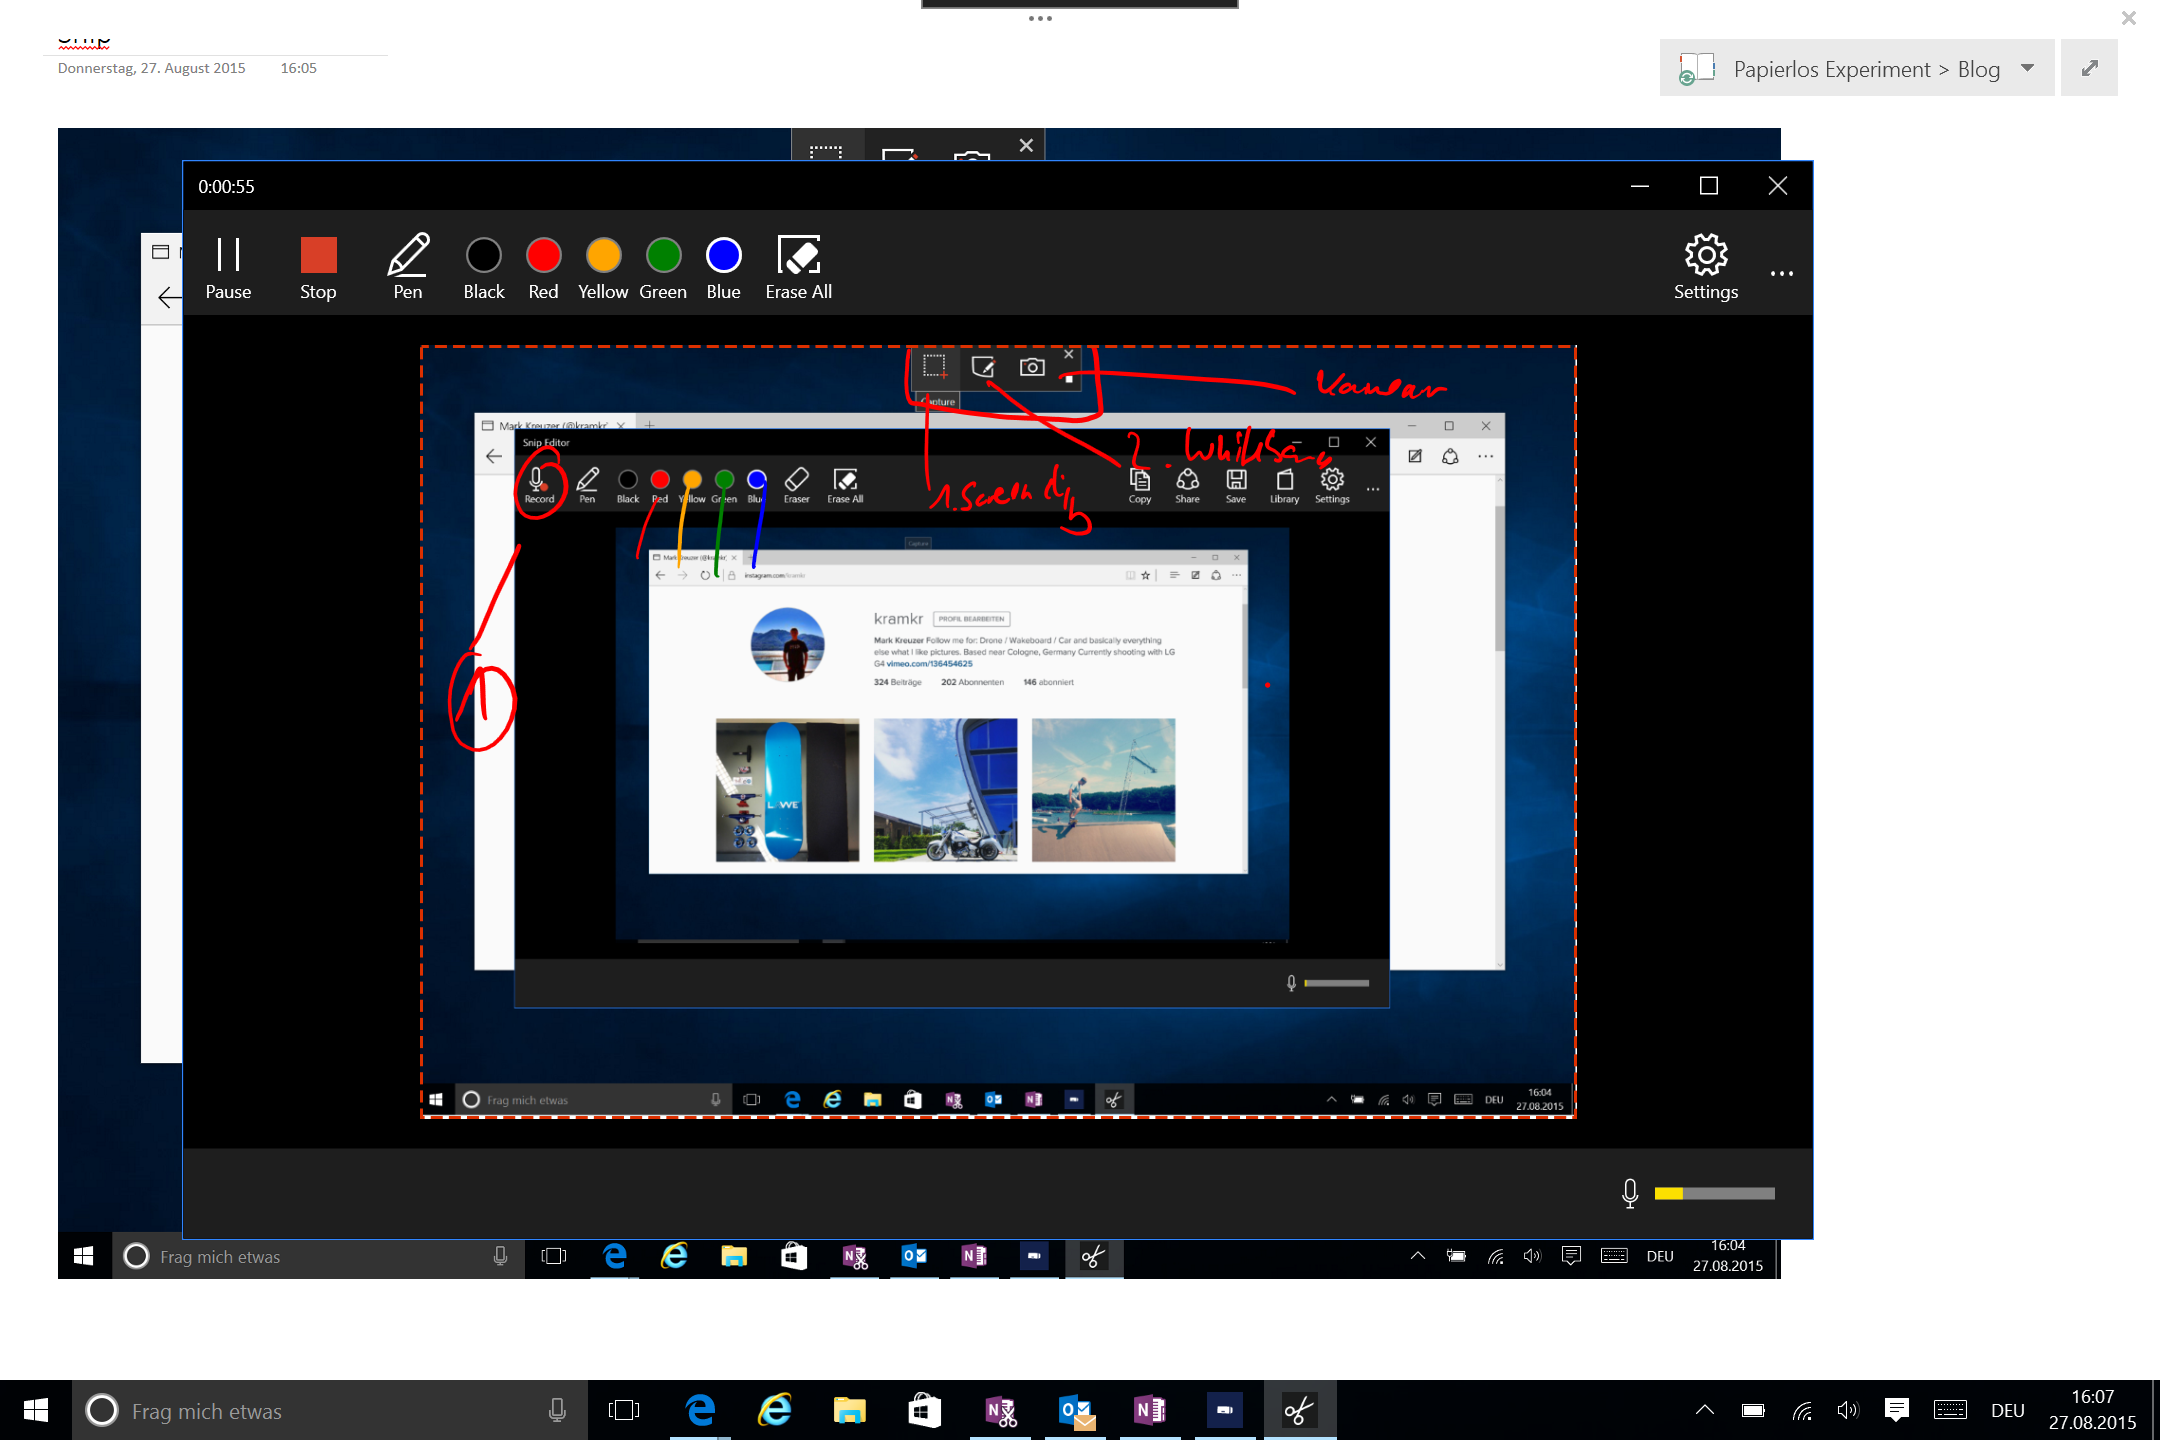Click the PROFIL BEARBEITEN button
This screenshot has height=1440, width=2160.
coord(971,619)
